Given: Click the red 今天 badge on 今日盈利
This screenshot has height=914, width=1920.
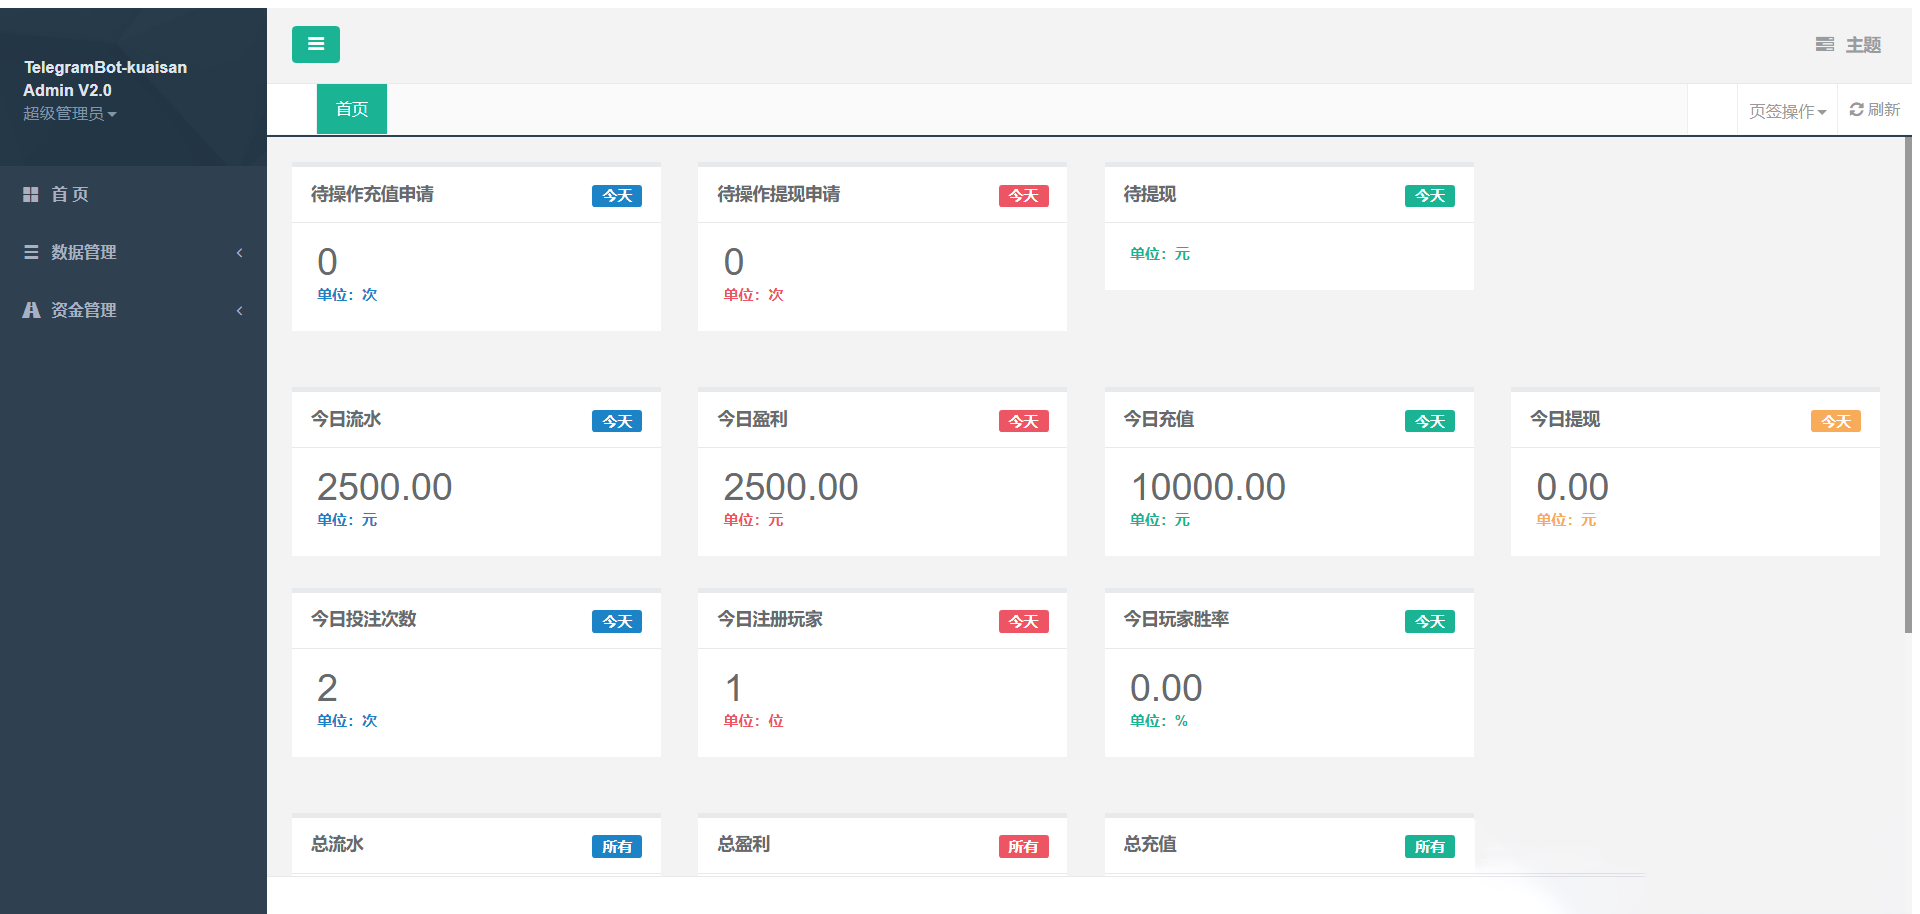Looking at the screenshot, I should point(1023,422).
